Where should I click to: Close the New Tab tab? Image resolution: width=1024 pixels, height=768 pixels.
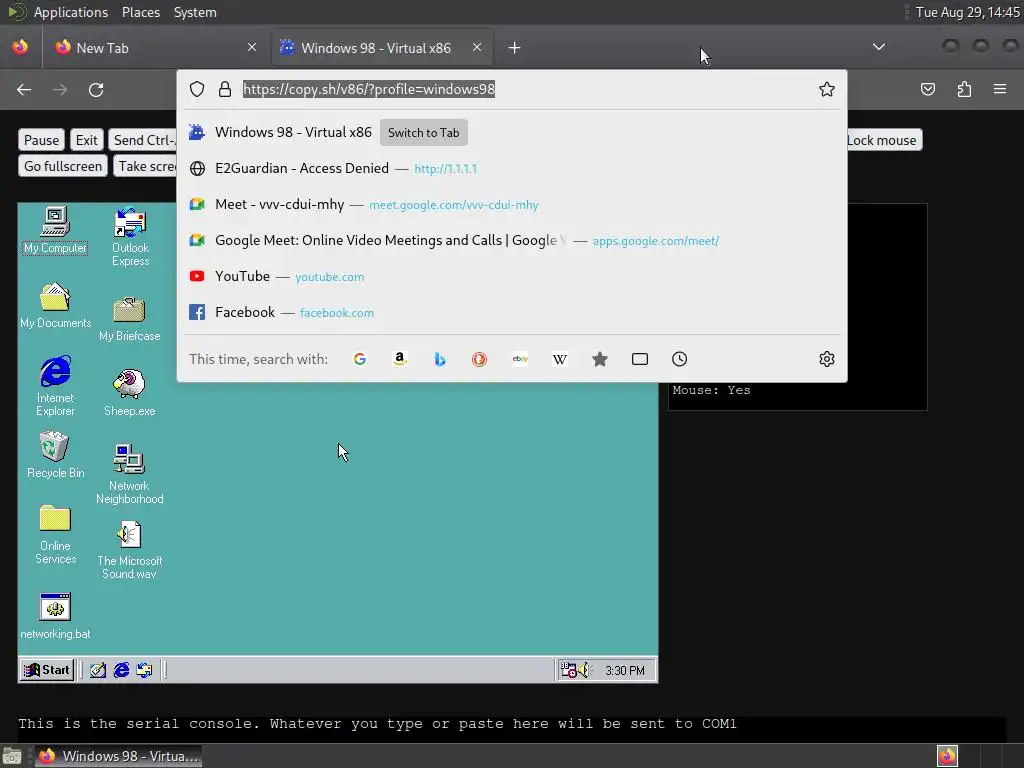tap(252, 47)
